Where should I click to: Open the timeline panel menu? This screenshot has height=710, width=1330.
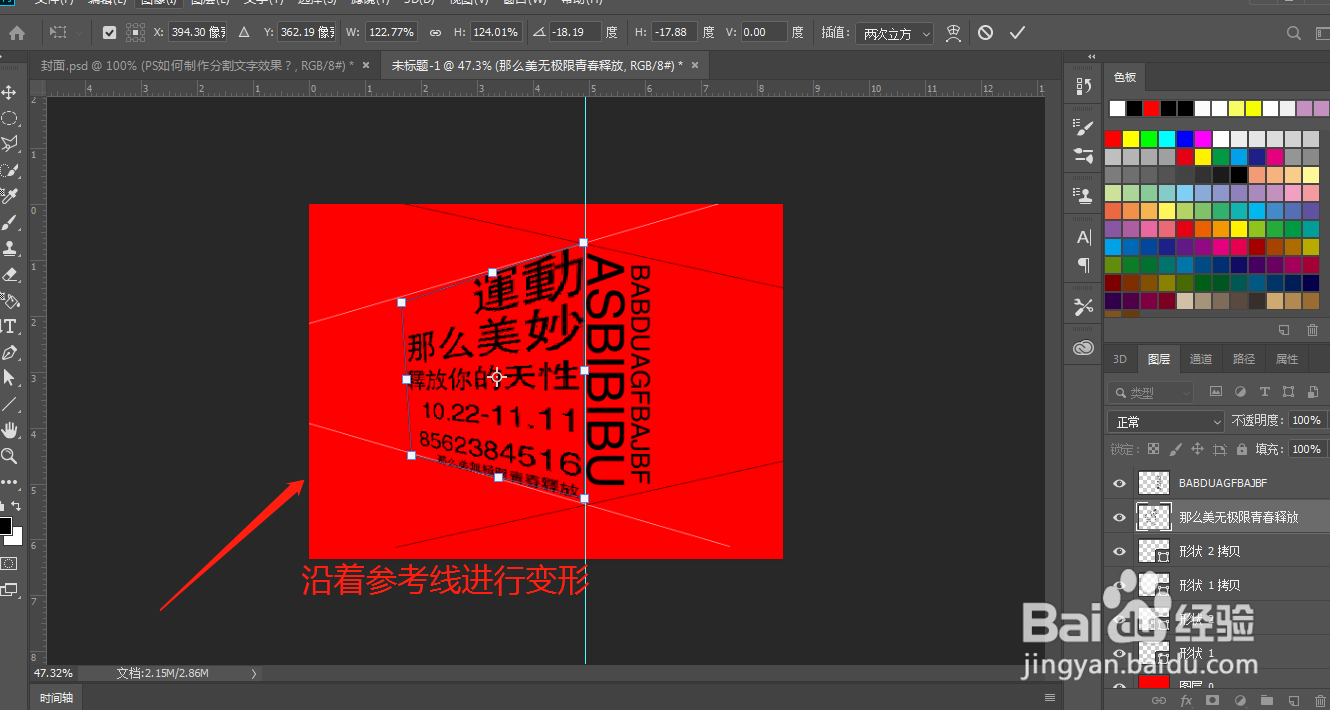[x=1050, y=697]
